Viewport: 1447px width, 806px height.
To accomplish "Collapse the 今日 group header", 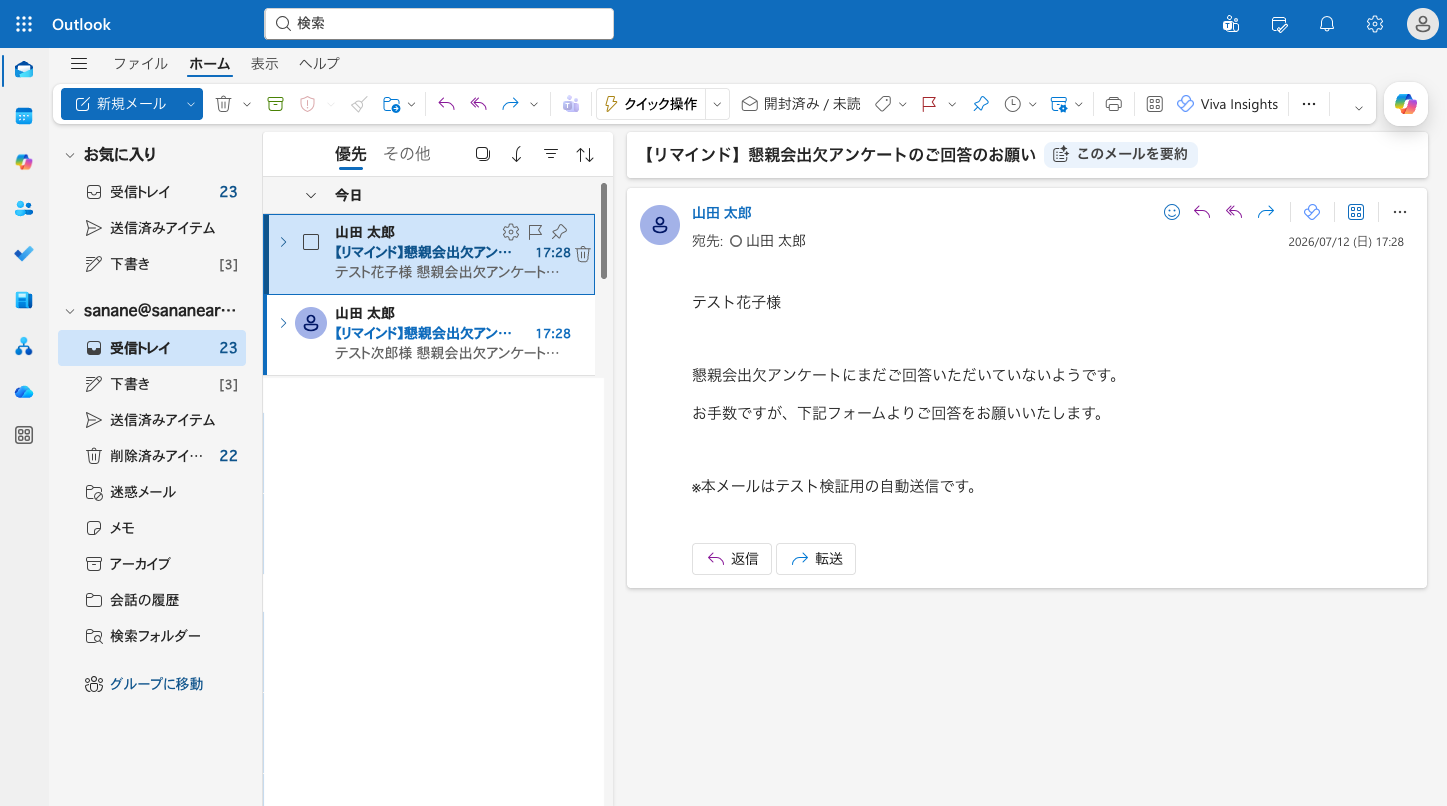I will tap(311, 195).
